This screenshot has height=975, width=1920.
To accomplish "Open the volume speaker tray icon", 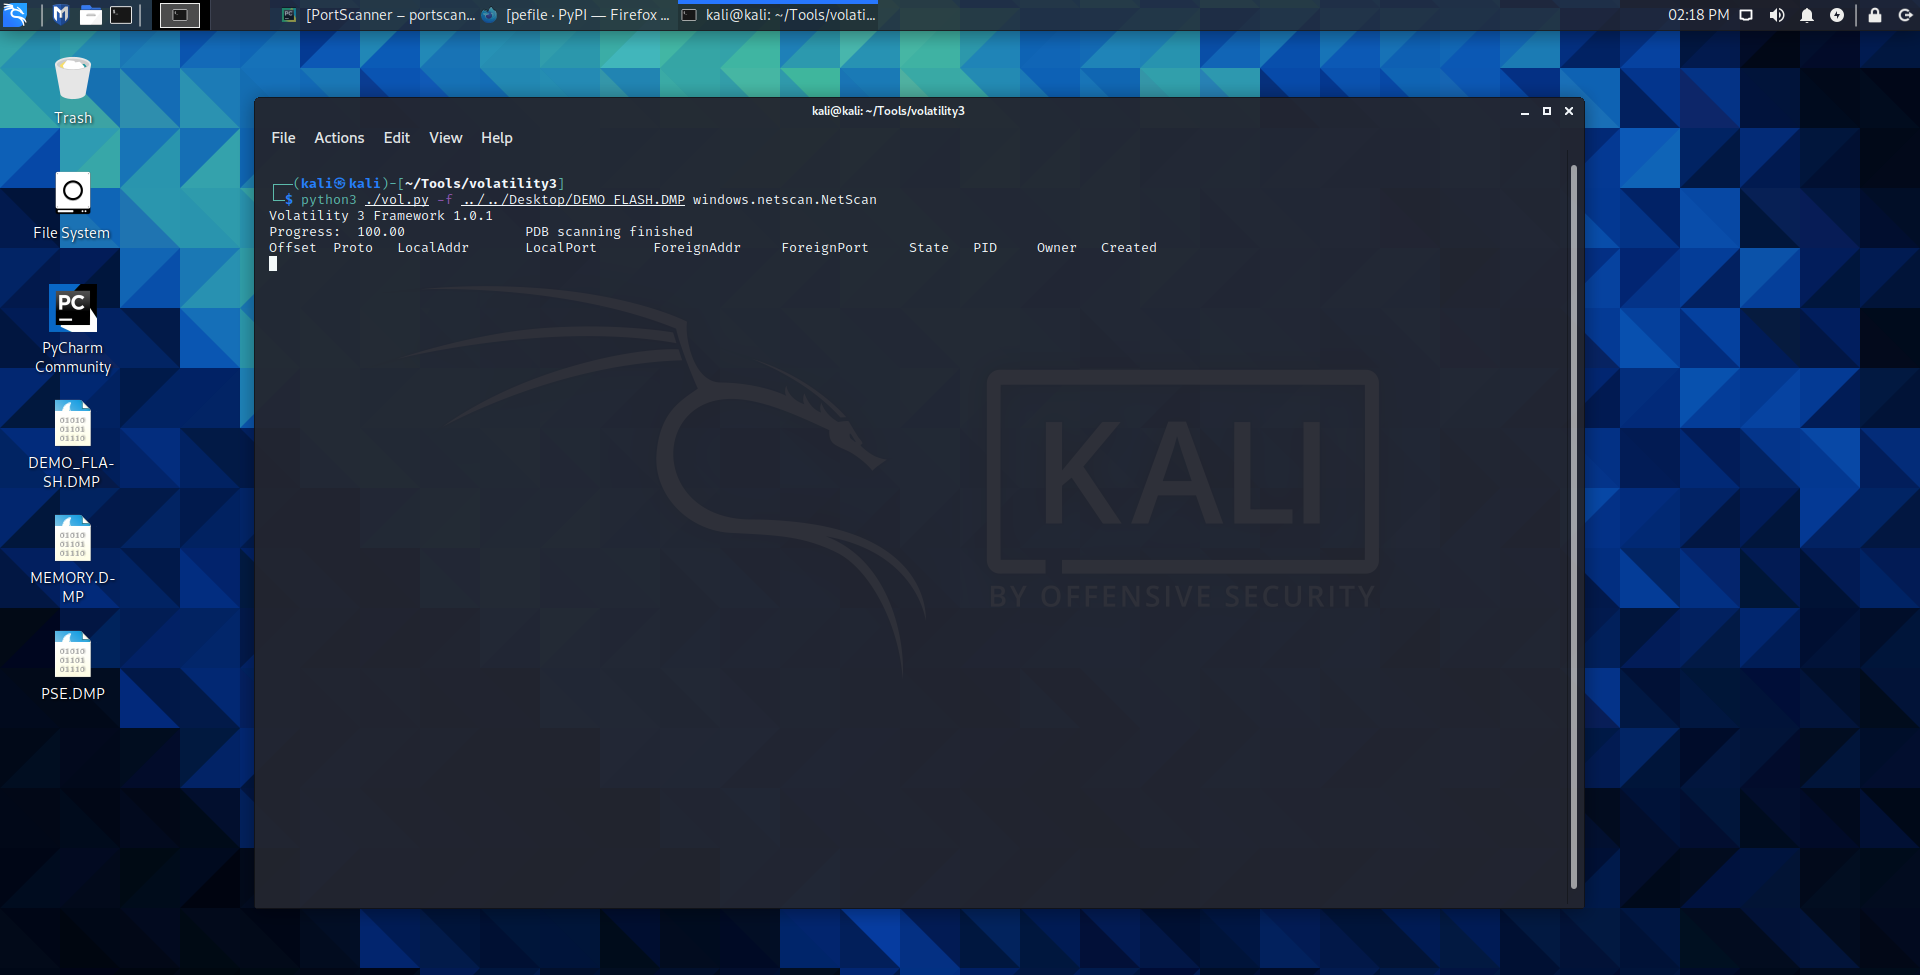I will point(1777,15).
